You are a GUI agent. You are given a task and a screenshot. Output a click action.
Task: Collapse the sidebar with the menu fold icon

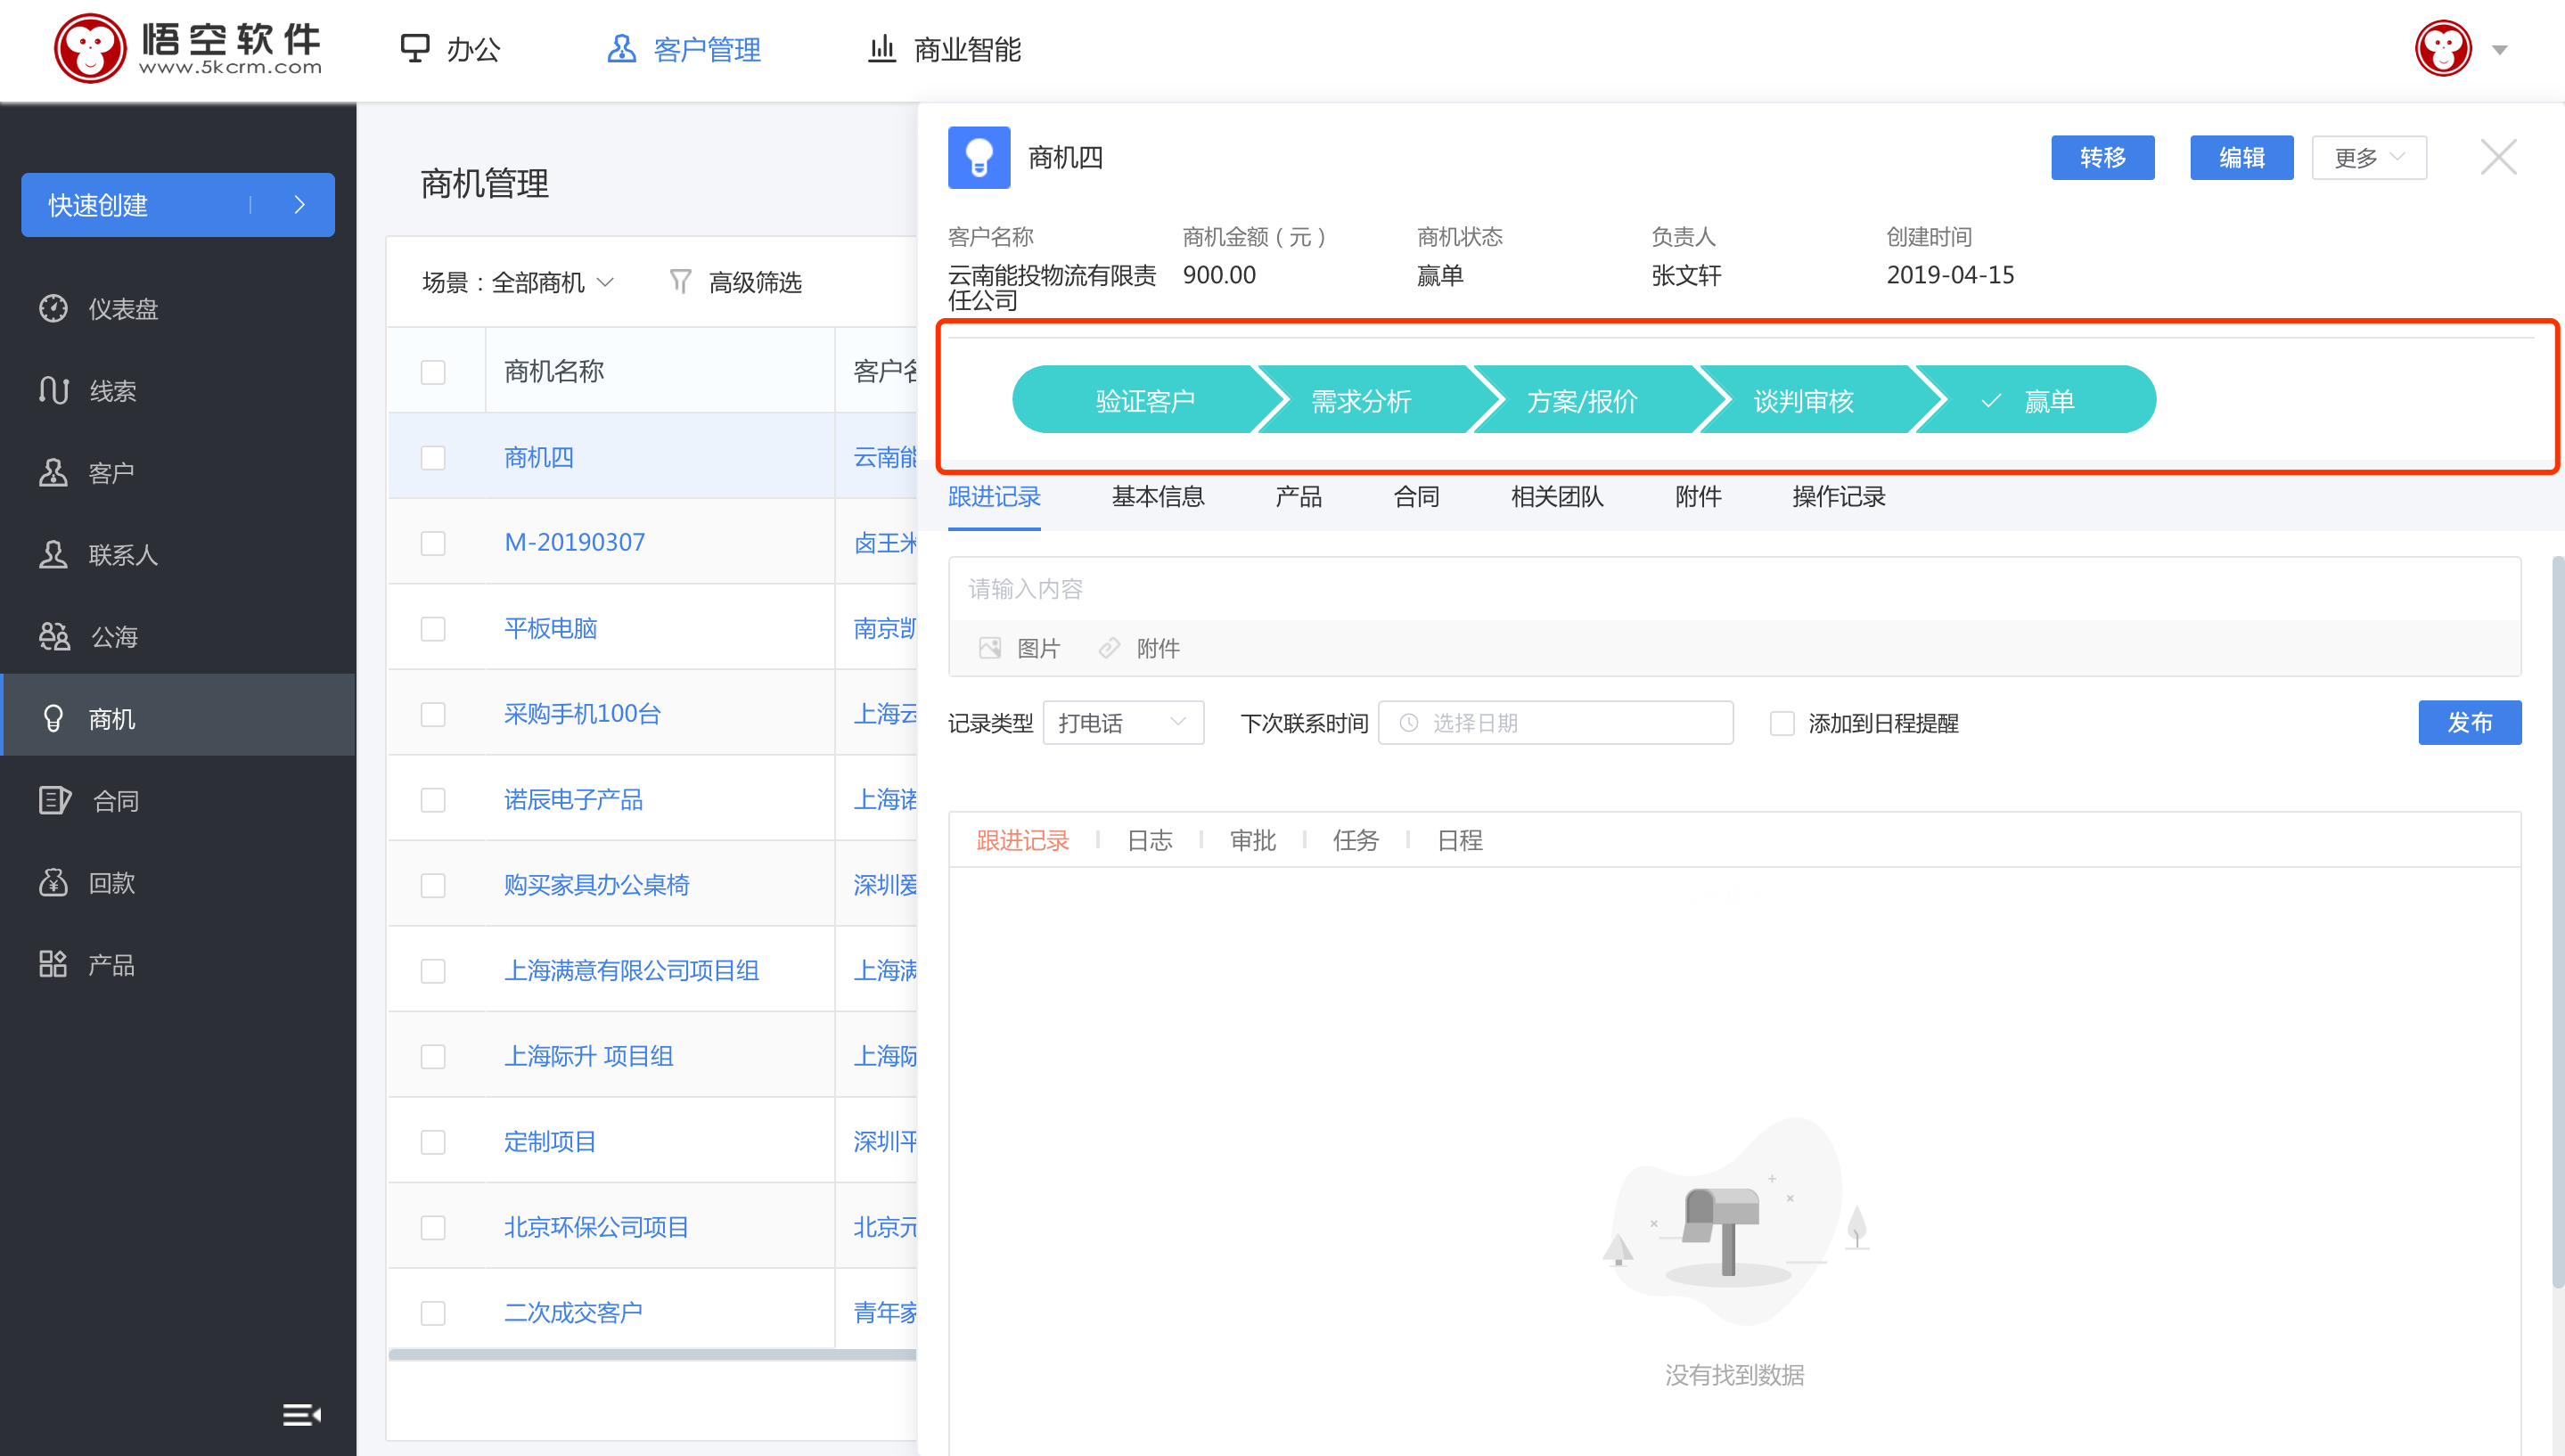point(301,1414)
